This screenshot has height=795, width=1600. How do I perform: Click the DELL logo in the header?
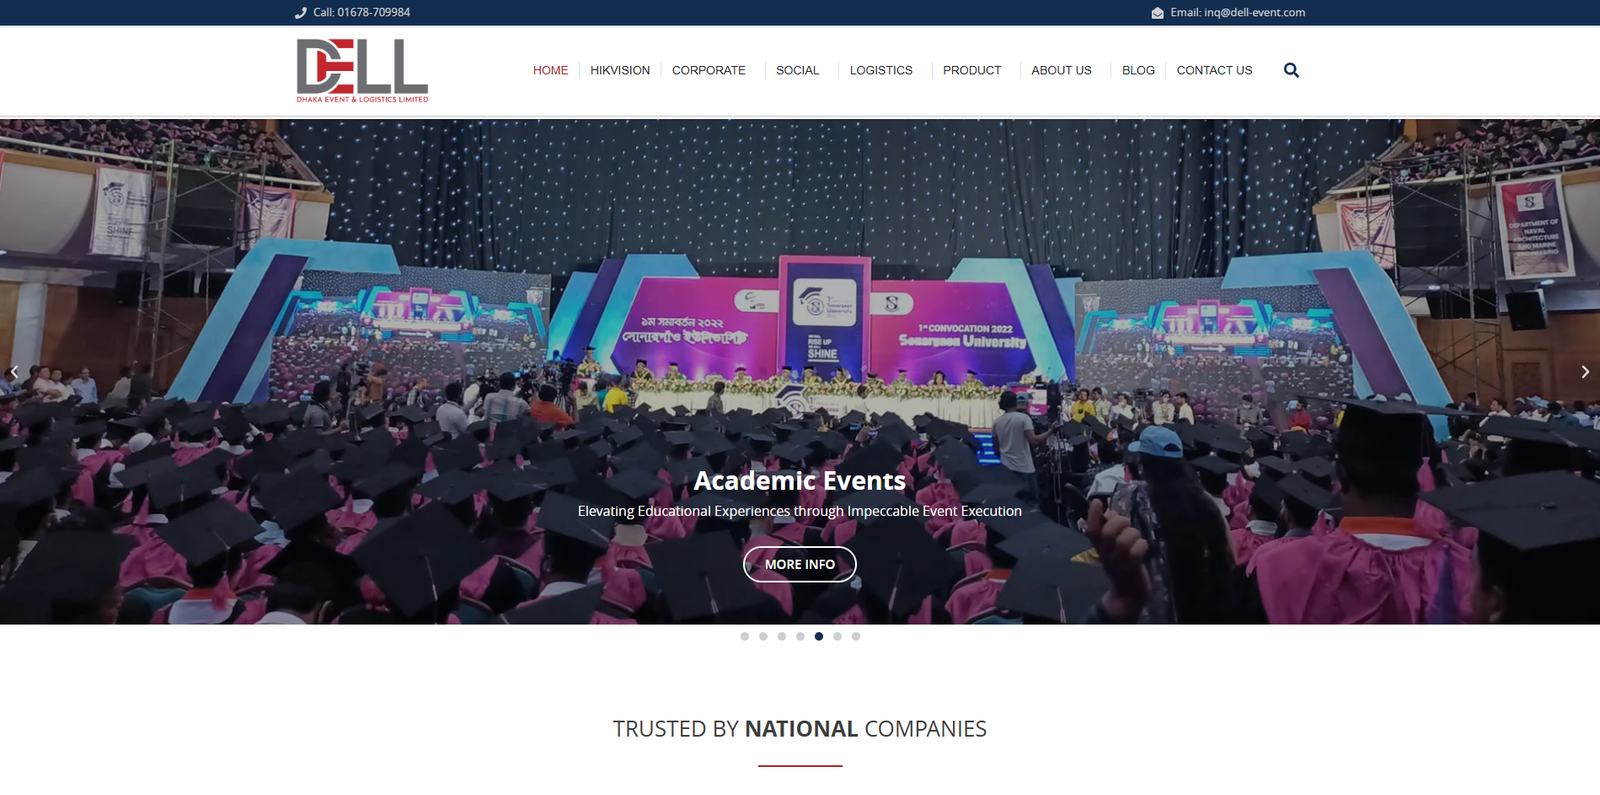coord(362,70)
